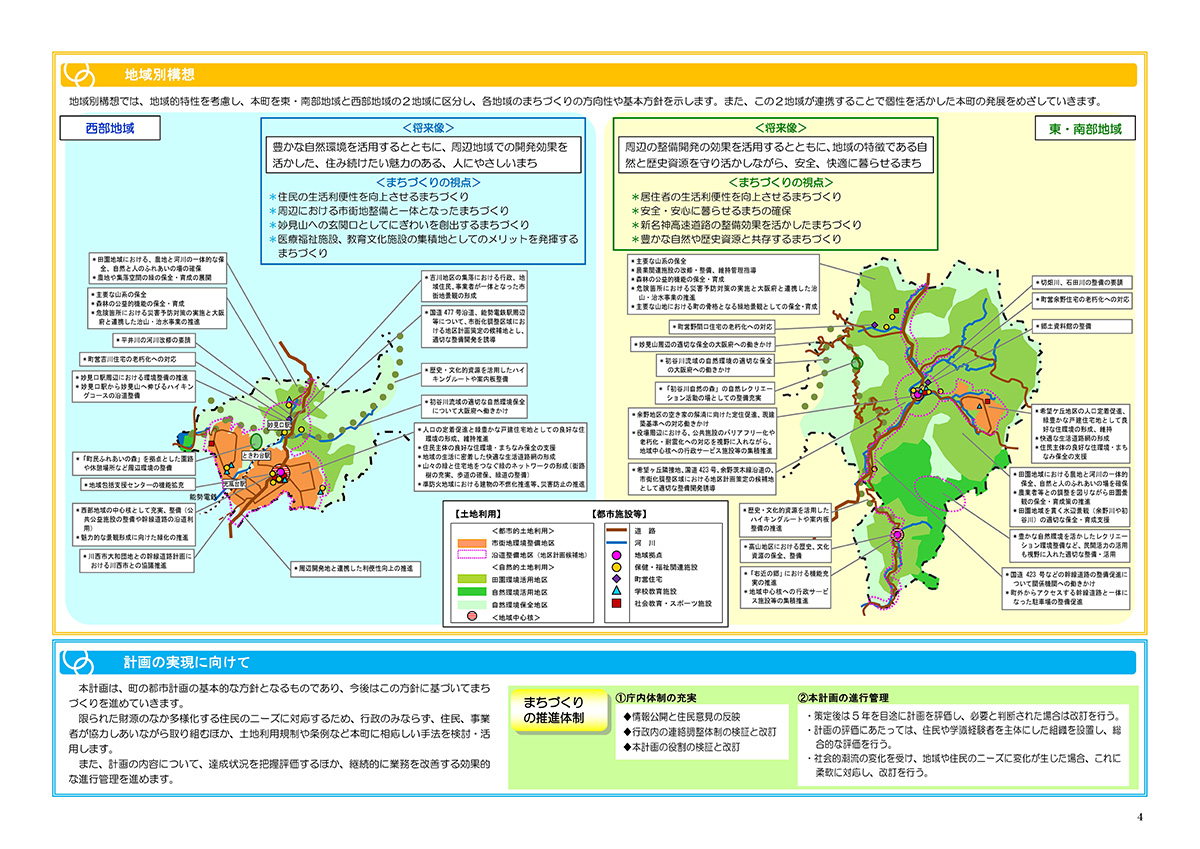Click the 「町民ふれあいの森」 callout box
This screenshot has width=1200, height=849.
[136, 464]
